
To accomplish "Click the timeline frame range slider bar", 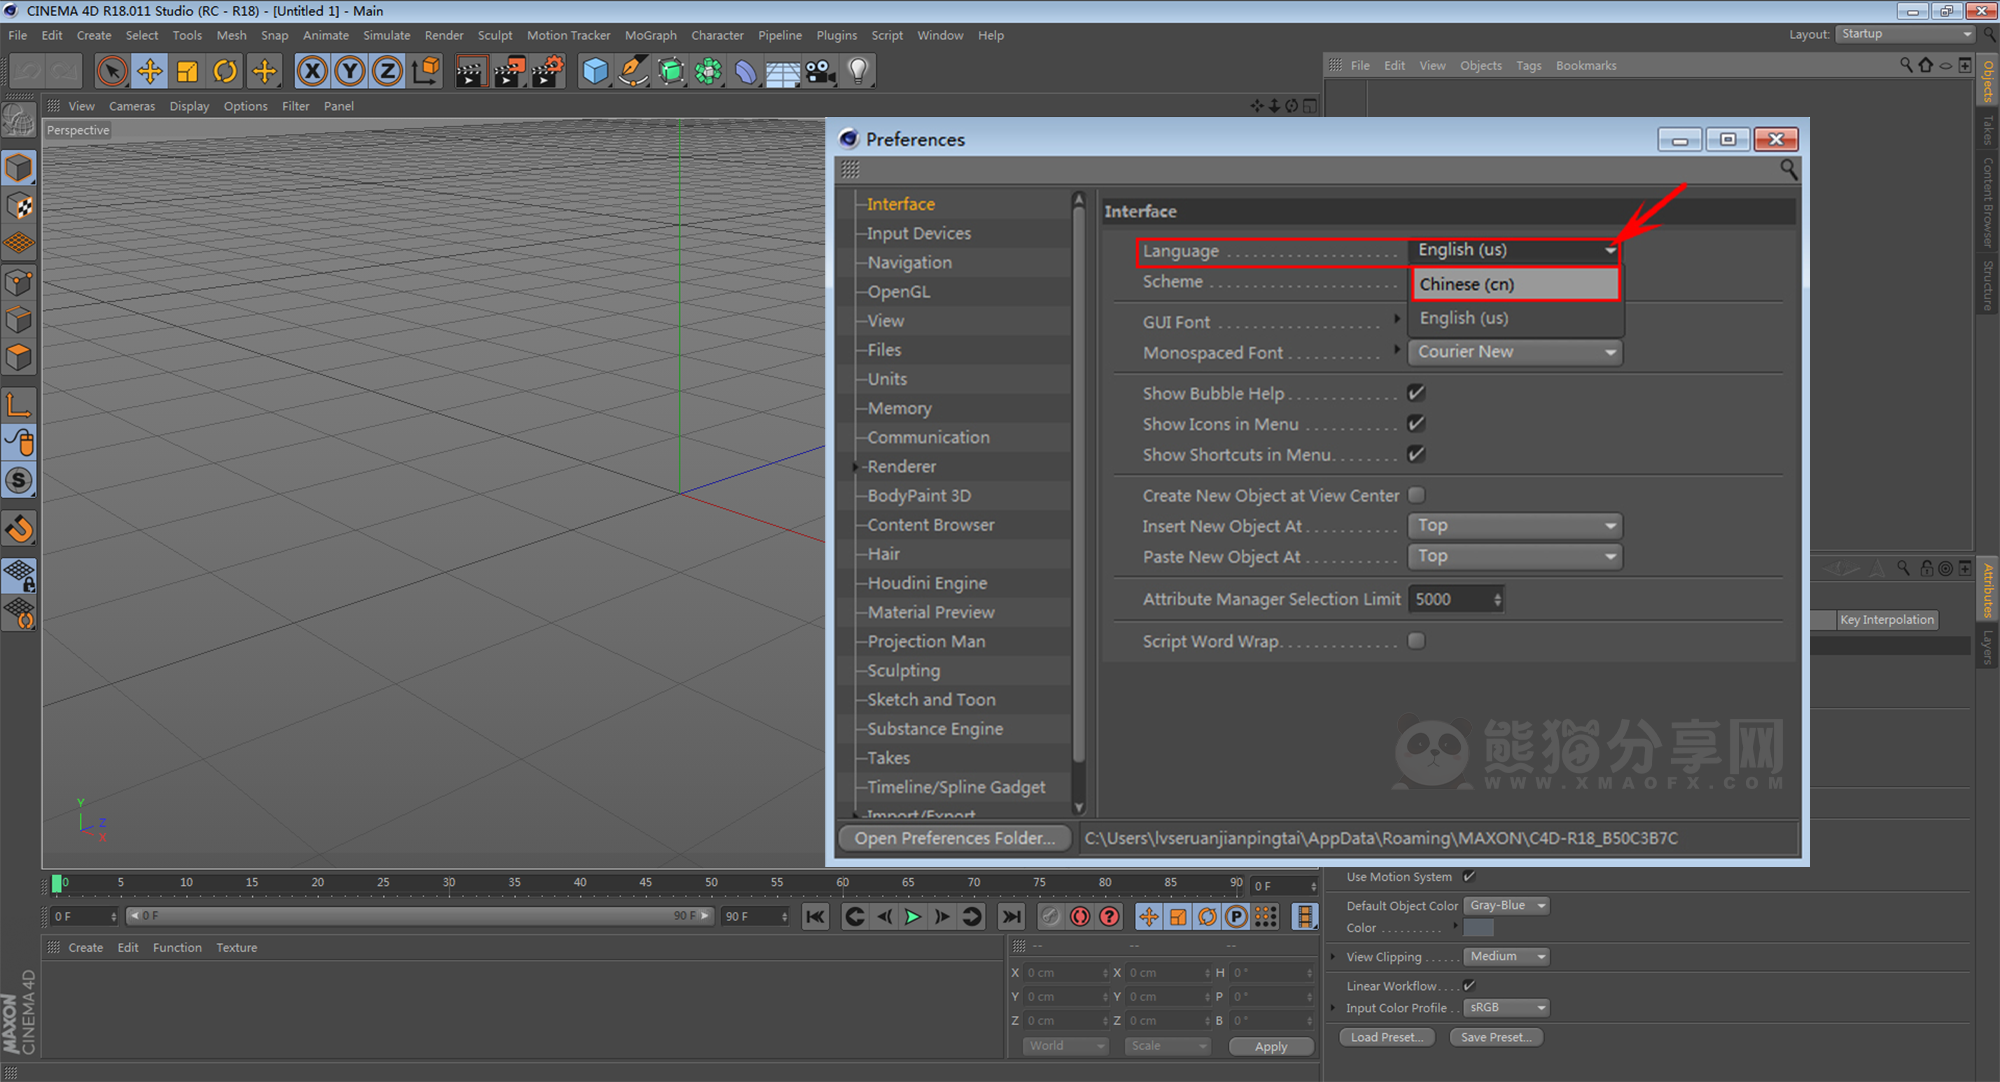I will (x=420, y=916).
